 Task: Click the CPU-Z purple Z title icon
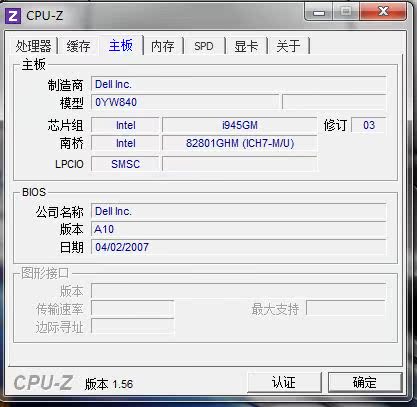pos(13,15)
